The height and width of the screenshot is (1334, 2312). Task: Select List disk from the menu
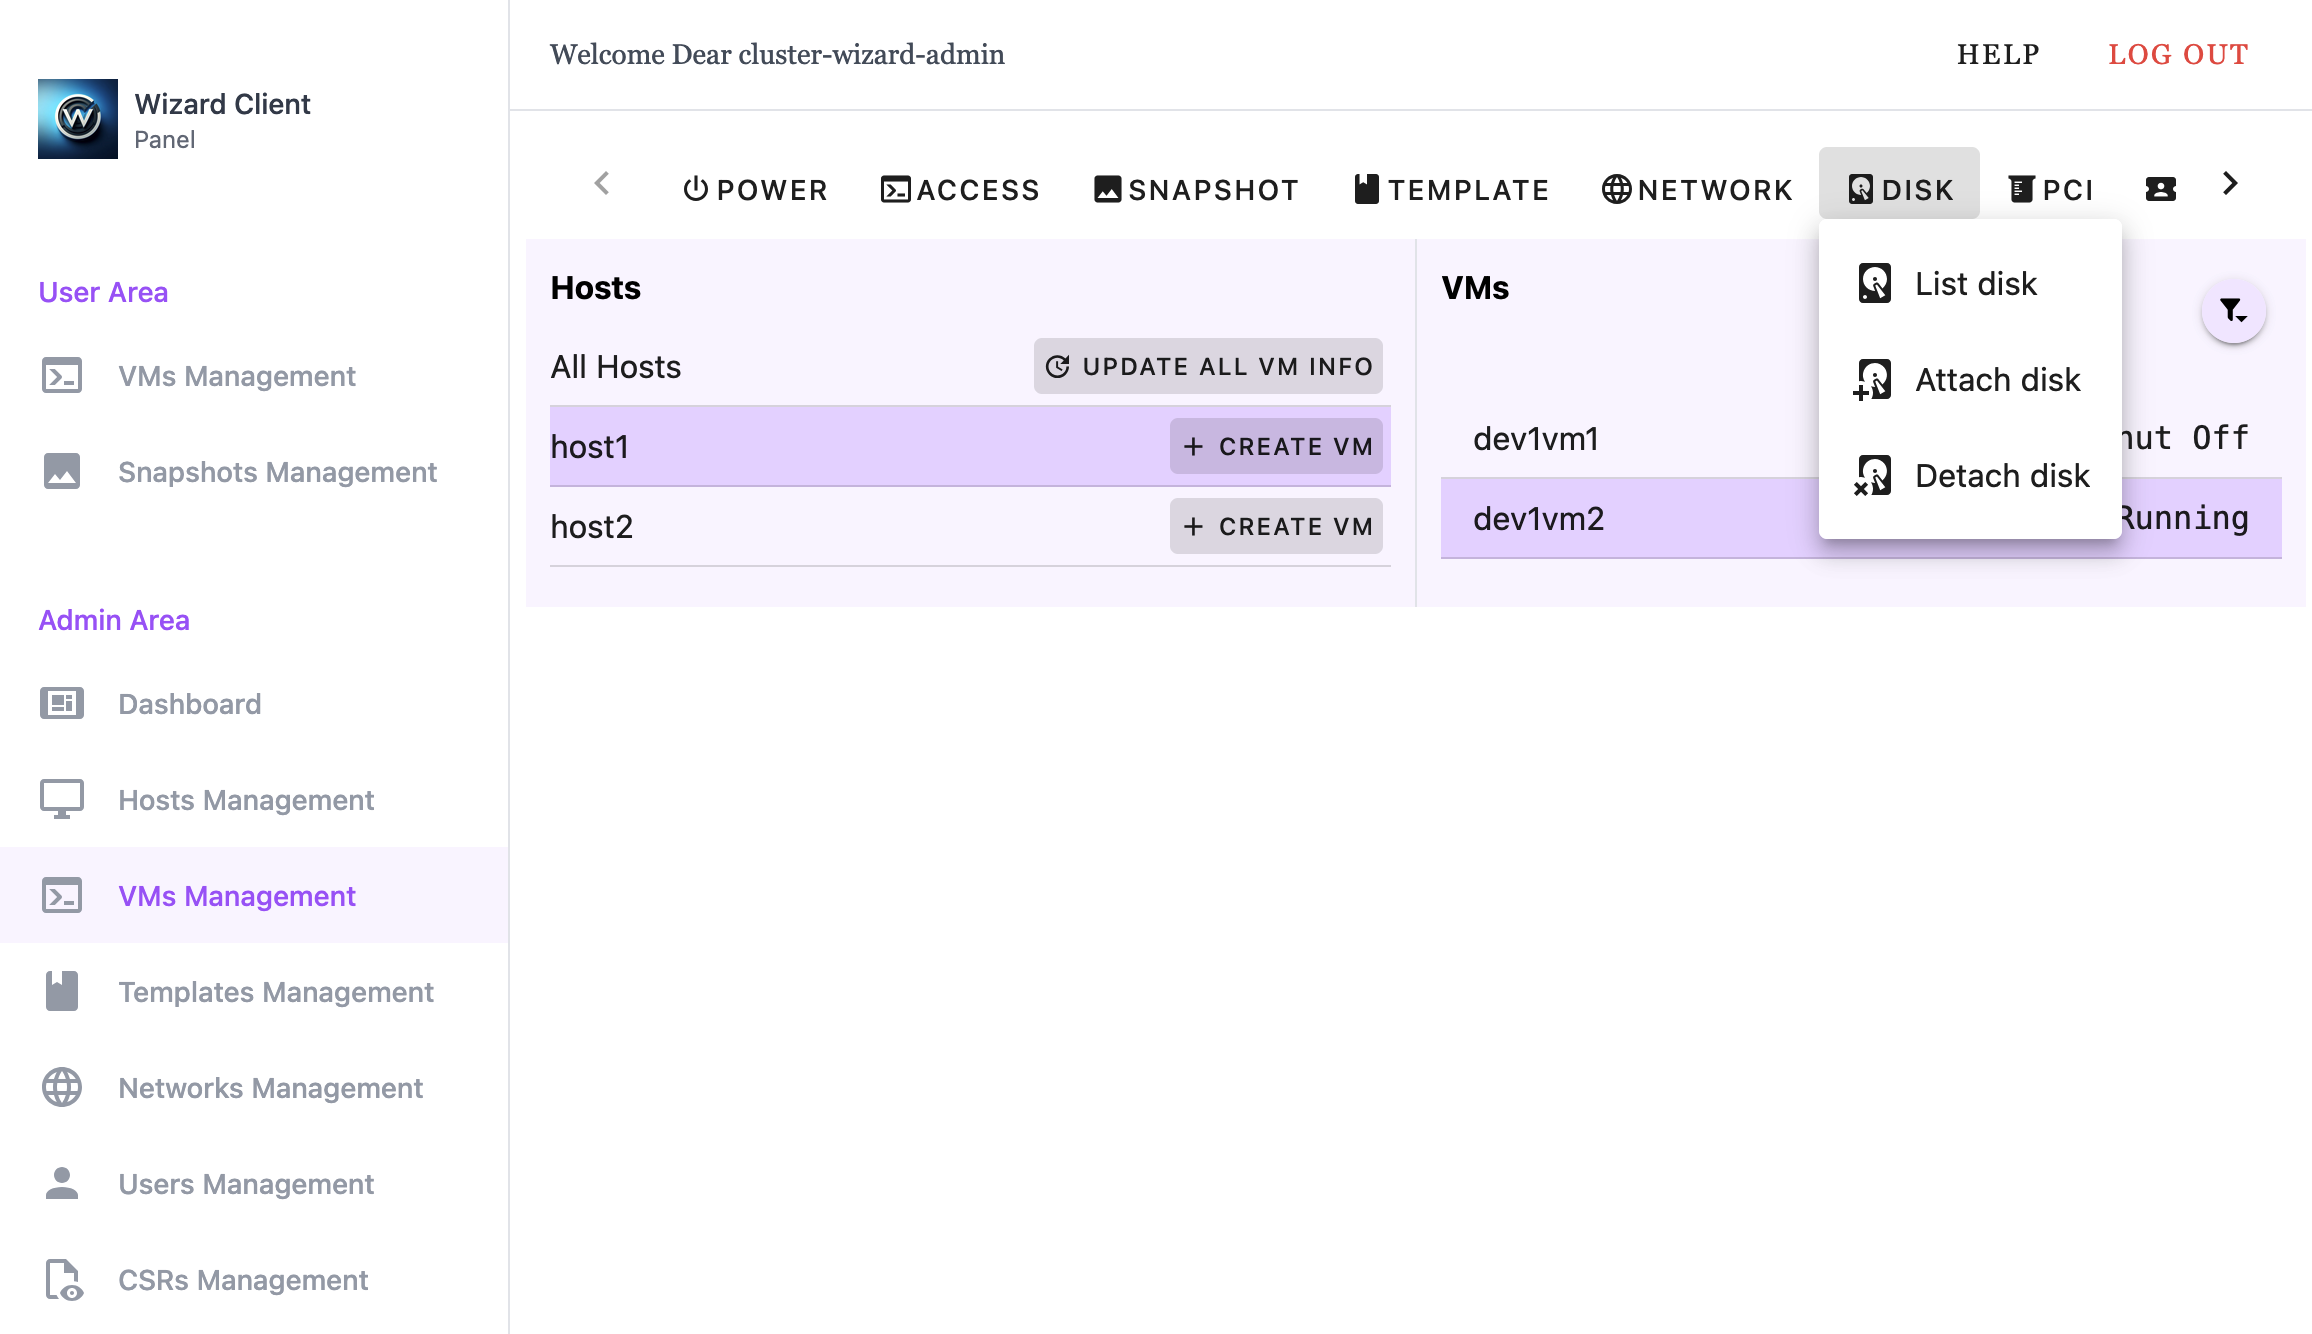coord(1975,284)
